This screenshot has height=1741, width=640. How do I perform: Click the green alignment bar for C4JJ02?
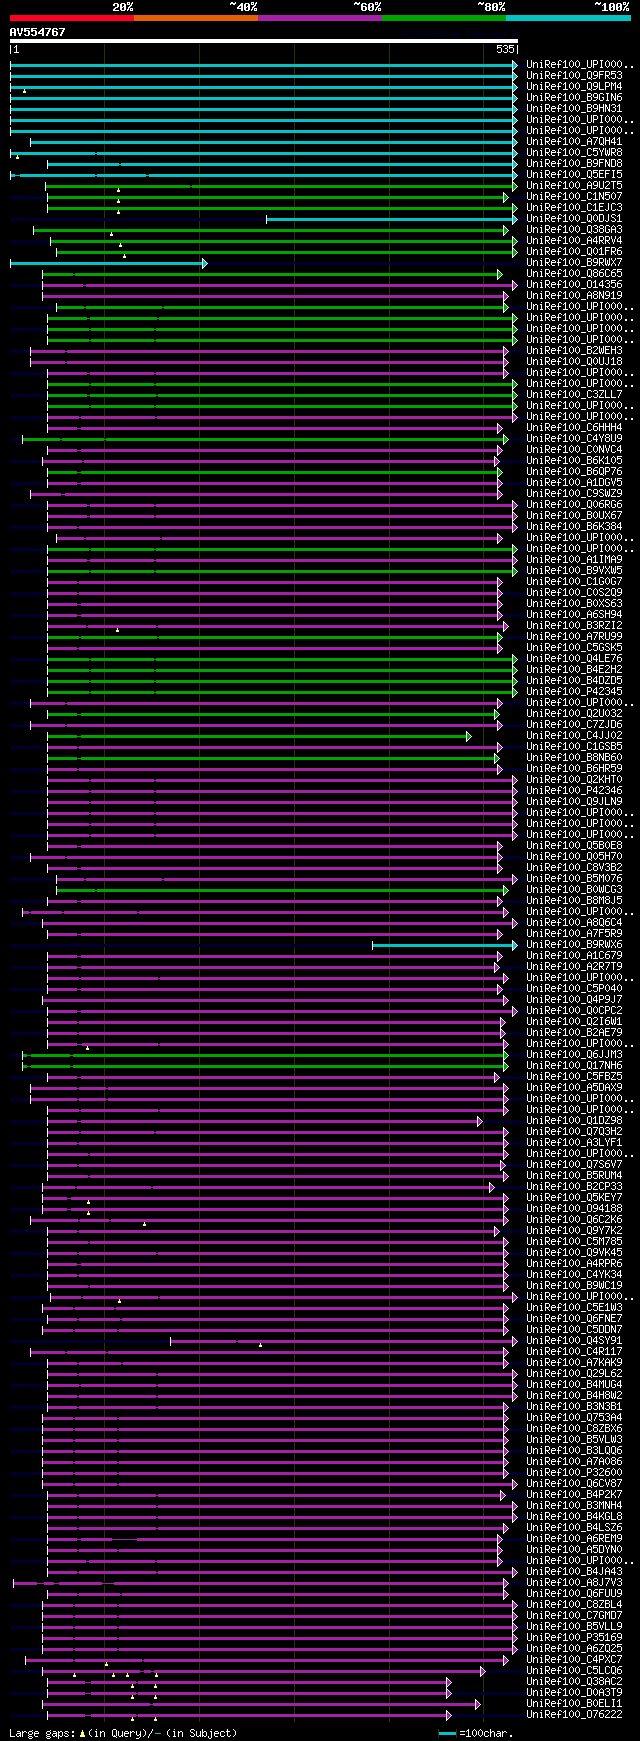[x=259, y=736]
